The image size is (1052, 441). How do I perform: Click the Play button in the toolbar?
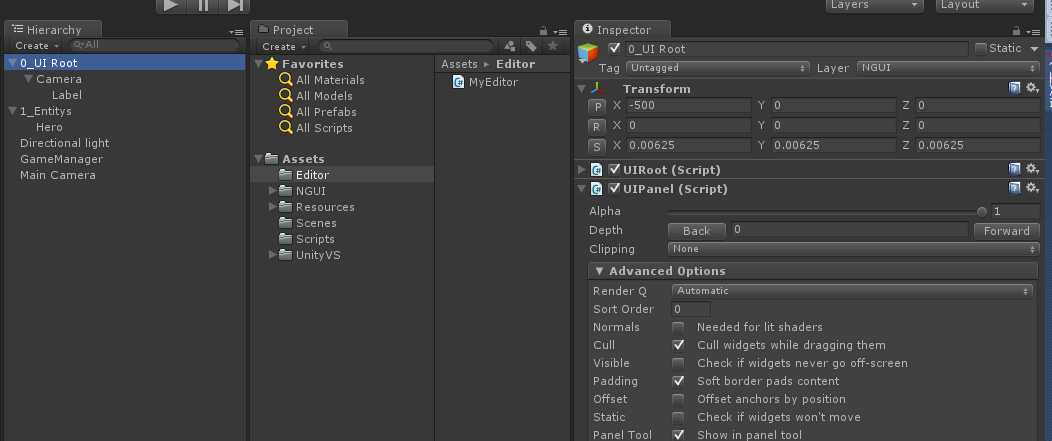171,5
